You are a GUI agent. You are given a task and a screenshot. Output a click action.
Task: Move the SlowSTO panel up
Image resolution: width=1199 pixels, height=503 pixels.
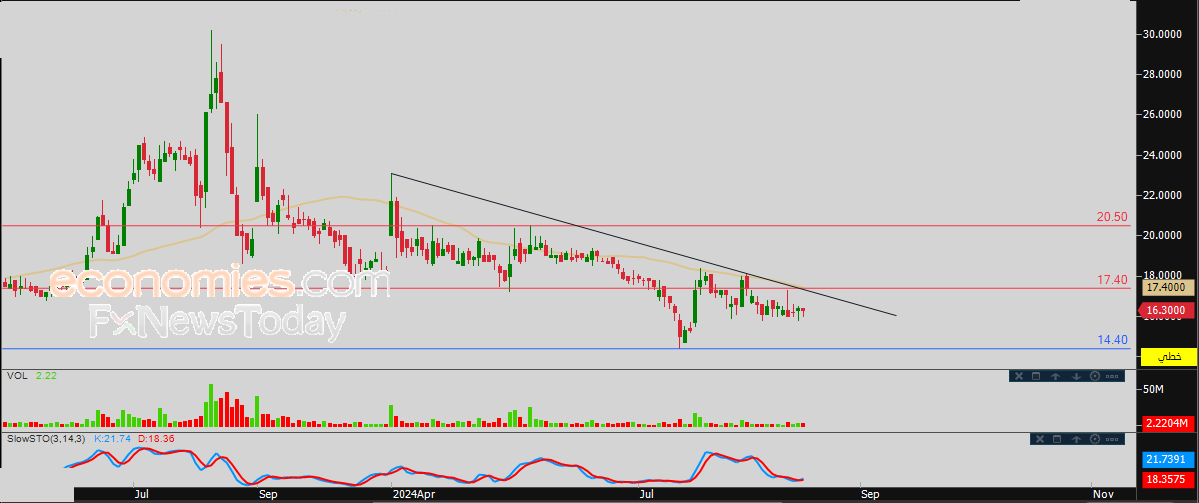pos(1076,439)
